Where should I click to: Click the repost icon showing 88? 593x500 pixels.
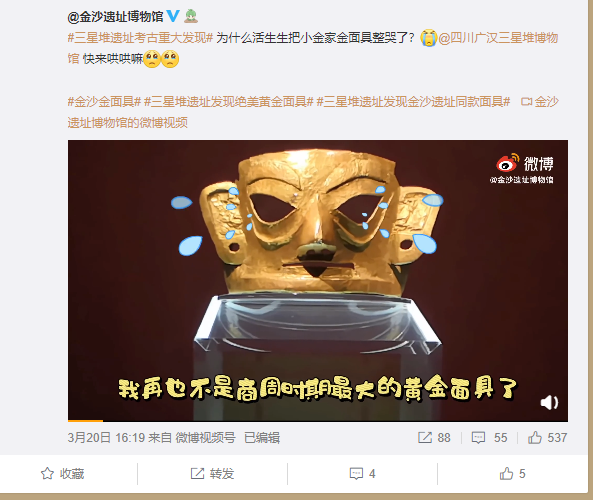coord(425,438)
